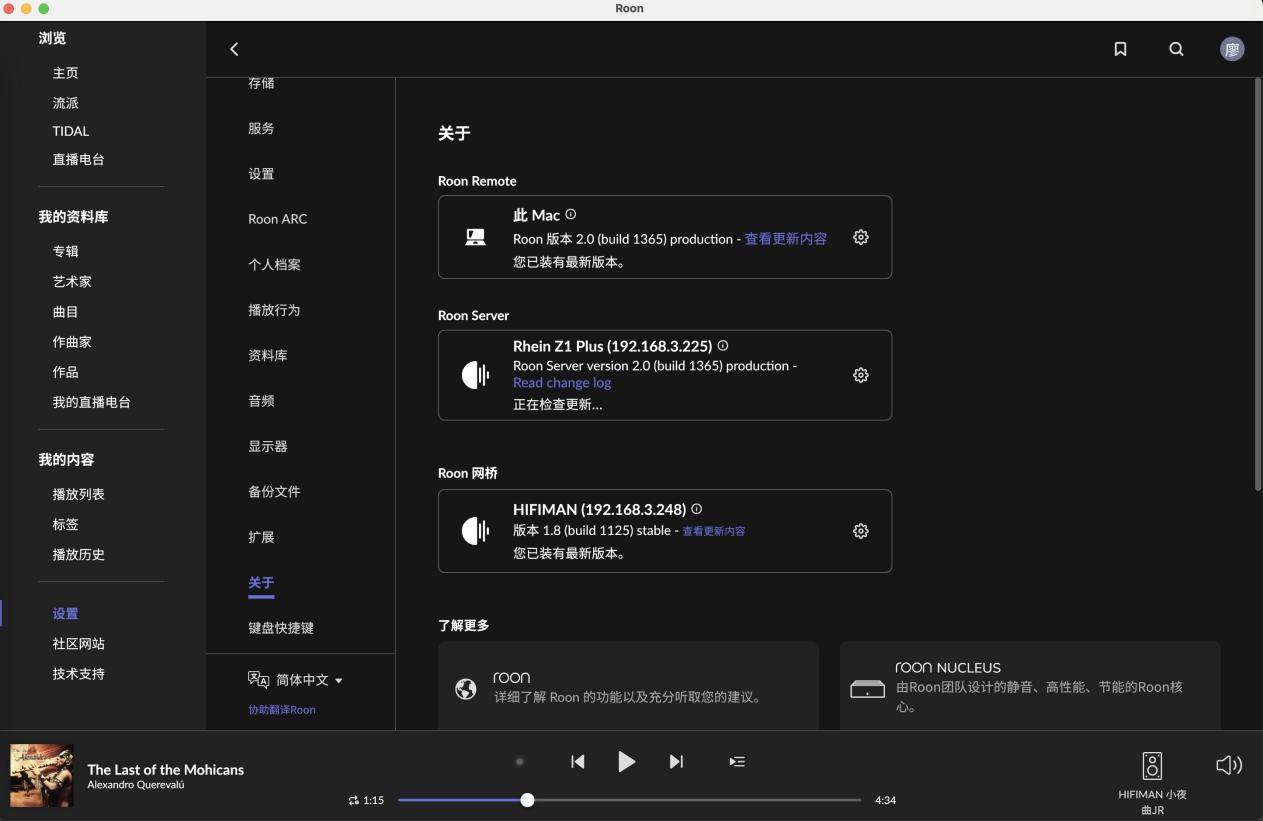
Task: Open gear settings for HIFIMAN bridge
Action: pos(860,531)
